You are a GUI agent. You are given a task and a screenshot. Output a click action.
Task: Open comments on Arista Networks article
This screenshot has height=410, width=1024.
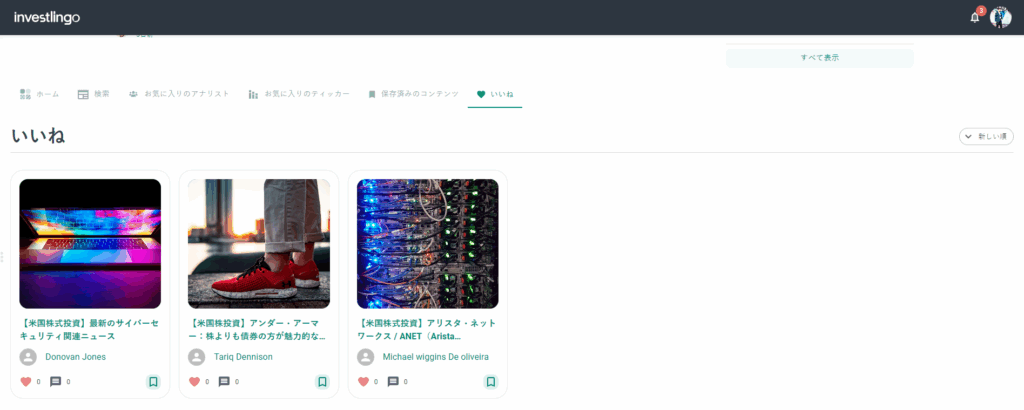[x=393, y=381]
